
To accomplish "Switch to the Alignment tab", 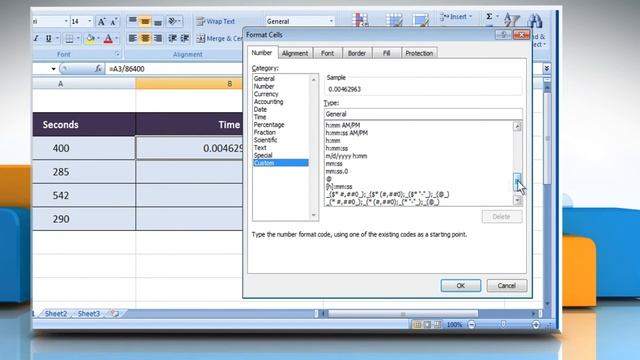I will pos(295,53).
